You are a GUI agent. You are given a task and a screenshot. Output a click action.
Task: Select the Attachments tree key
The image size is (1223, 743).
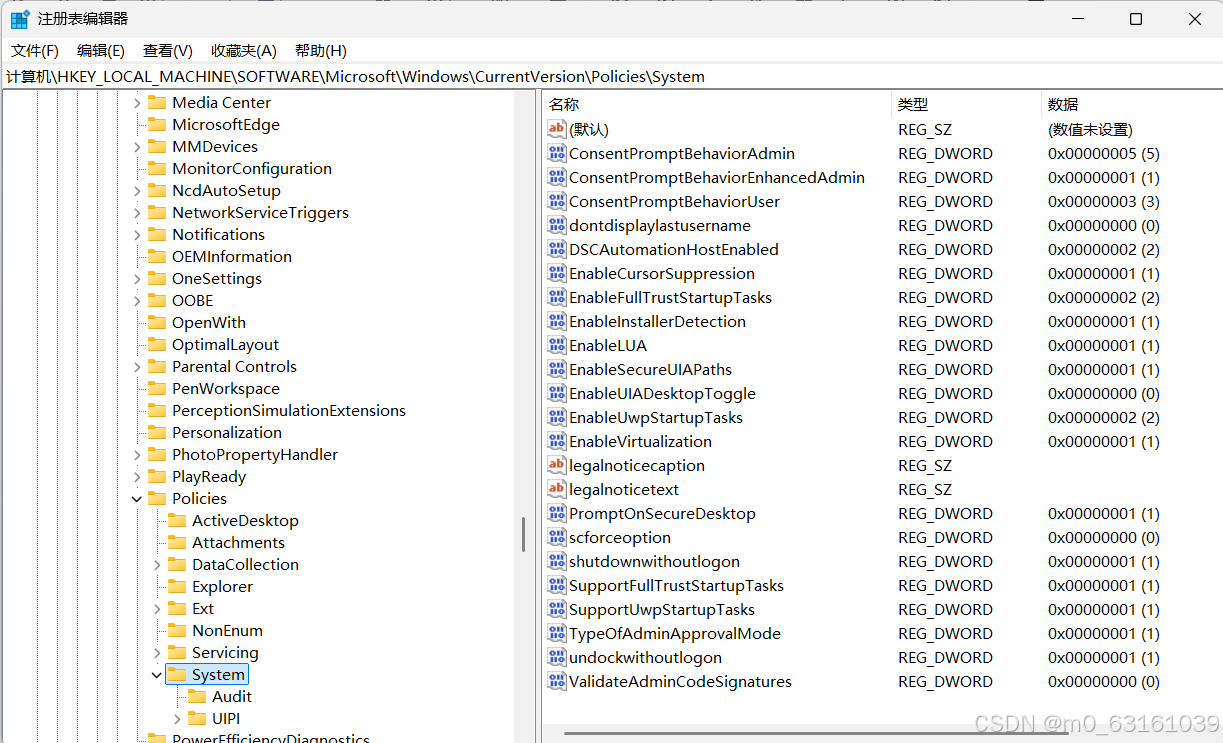pyautogui.click(x=238, y=542)
